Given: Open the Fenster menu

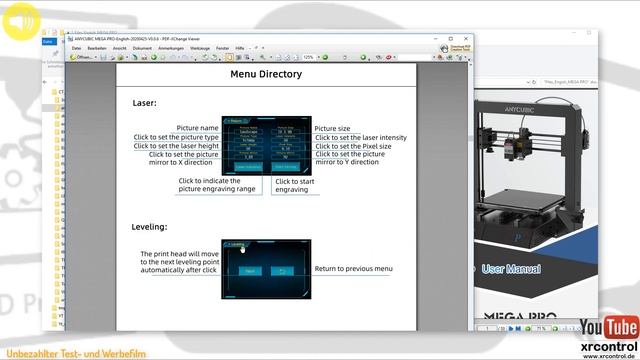Looking at the screenshot, I should (222, 48).
